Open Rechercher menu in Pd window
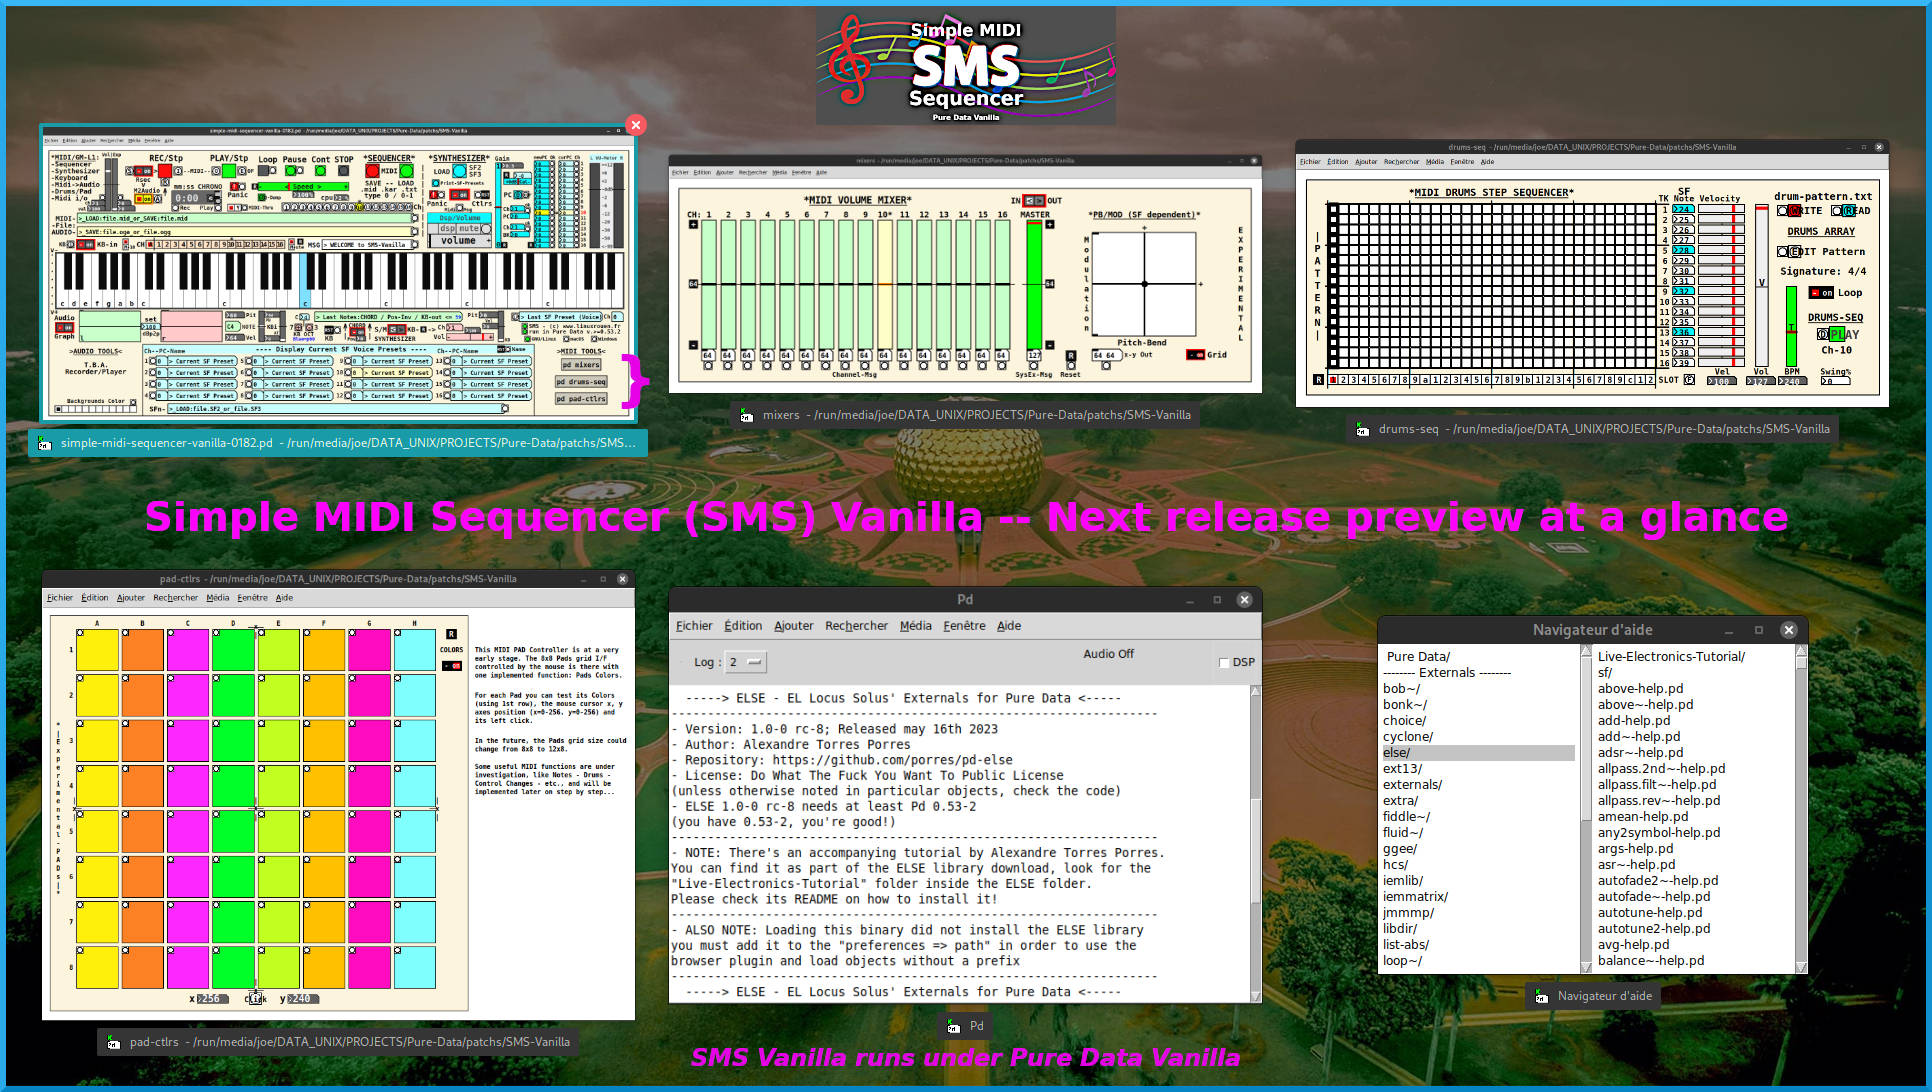Viewport: 1932px width, 1092px height. pos(856,626)
